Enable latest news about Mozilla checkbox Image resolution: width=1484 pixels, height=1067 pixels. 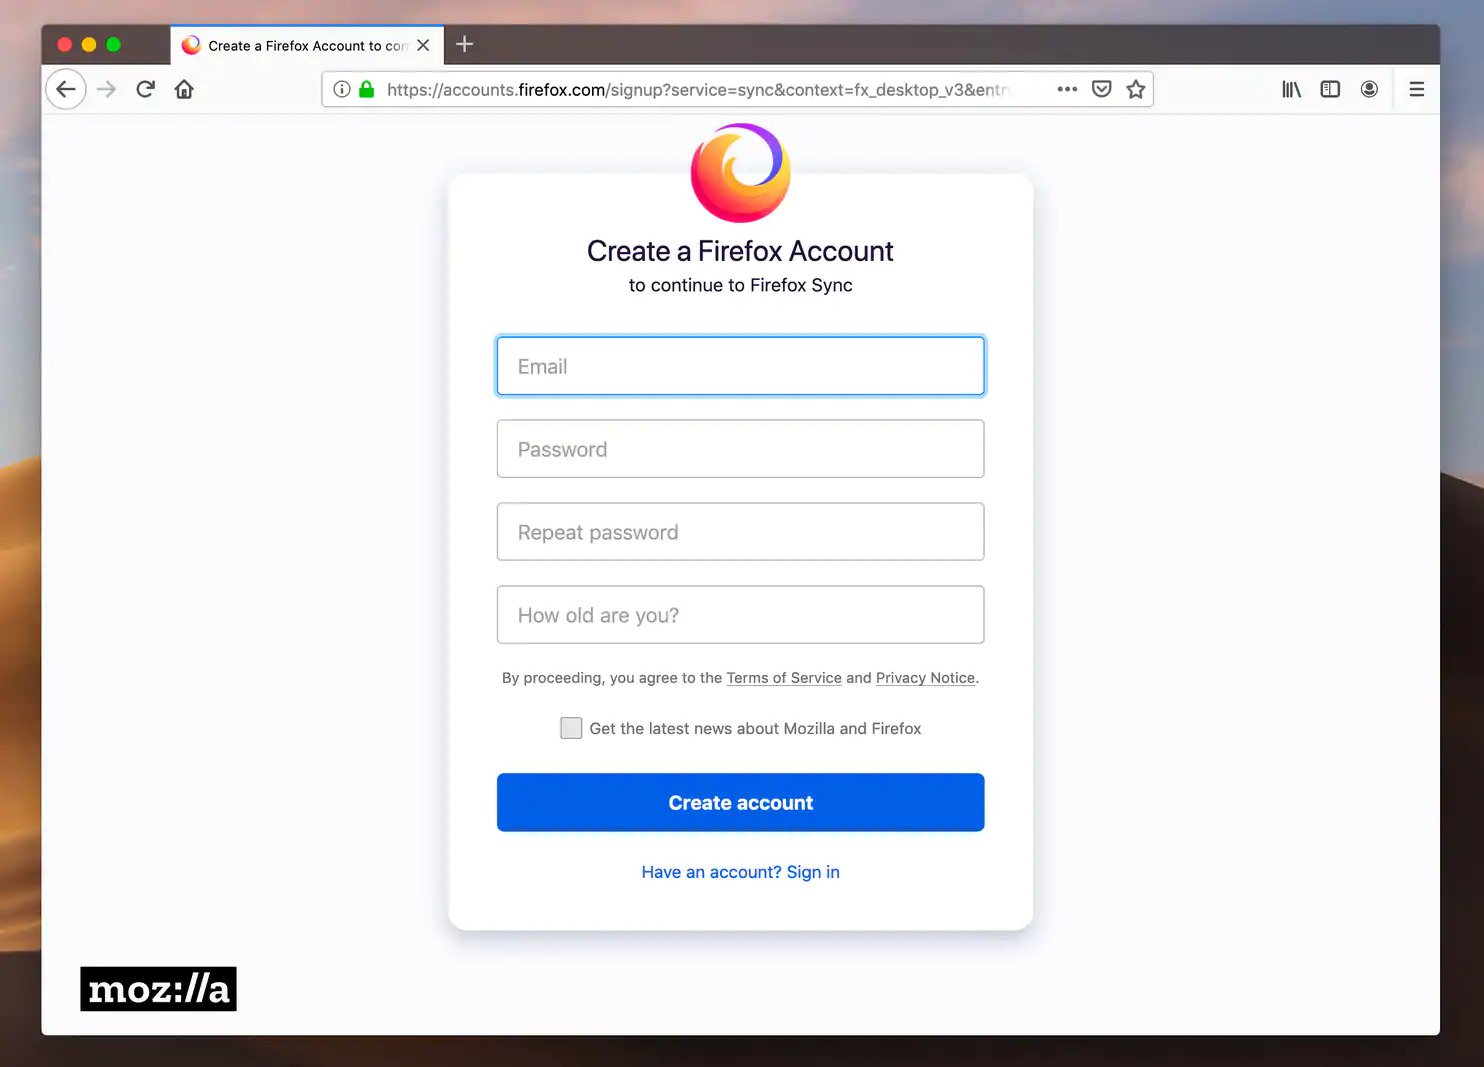571,728
